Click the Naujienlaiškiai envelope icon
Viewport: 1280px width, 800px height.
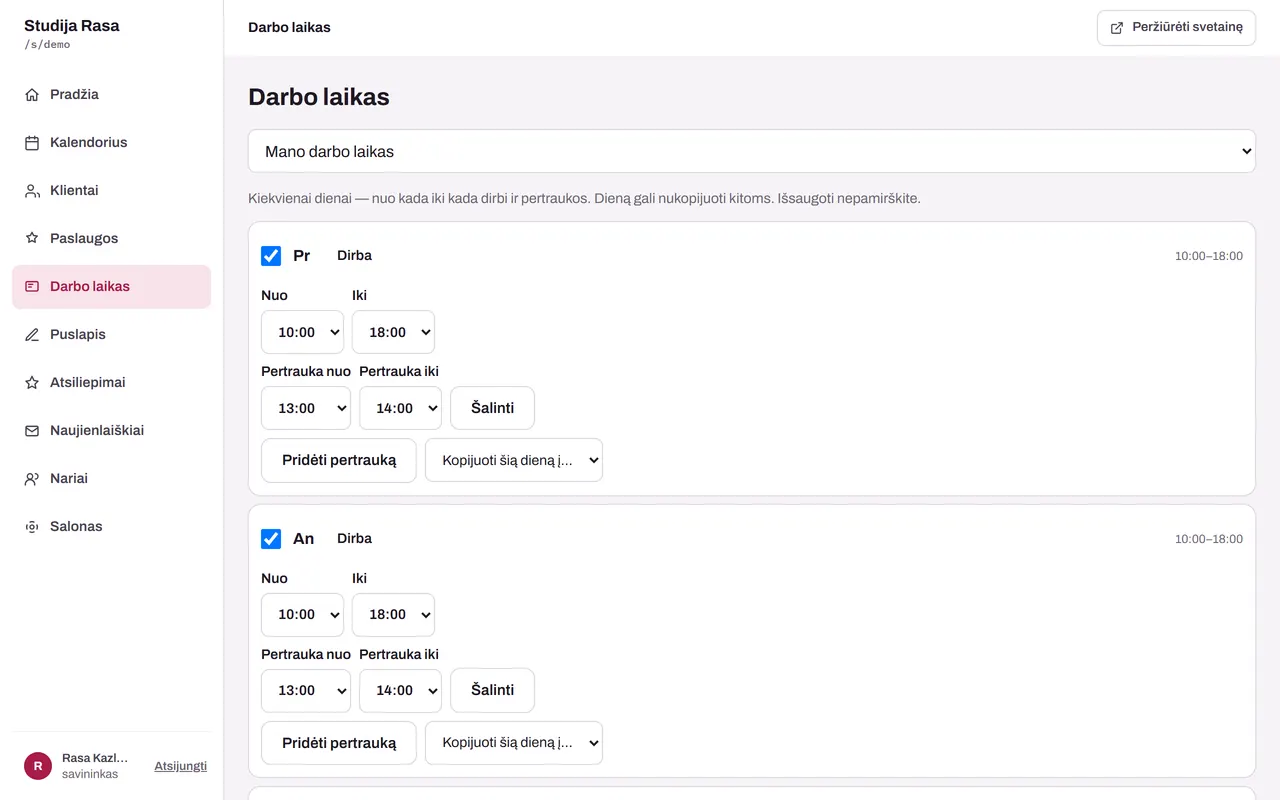point(32,431)
